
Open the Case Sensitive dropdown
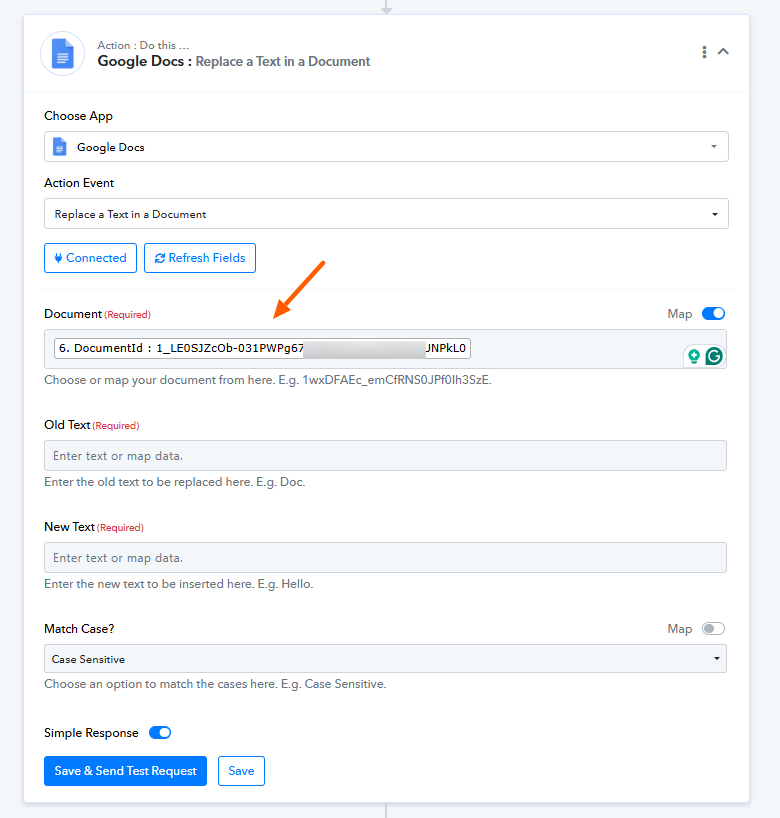tap(385, 659)
